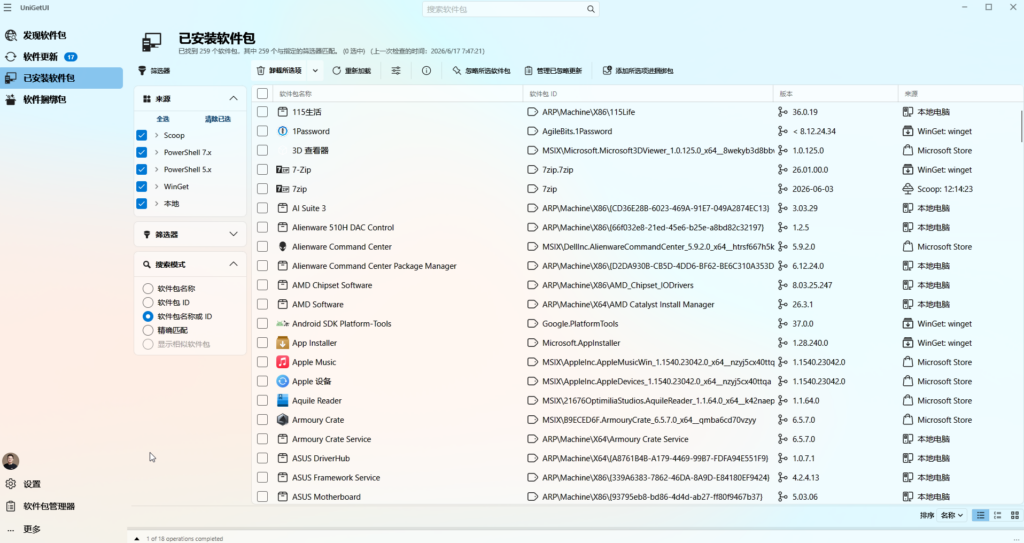Uncheck the Scoop source checkbox
1024x543 pixels.
[x=142, y=135]
